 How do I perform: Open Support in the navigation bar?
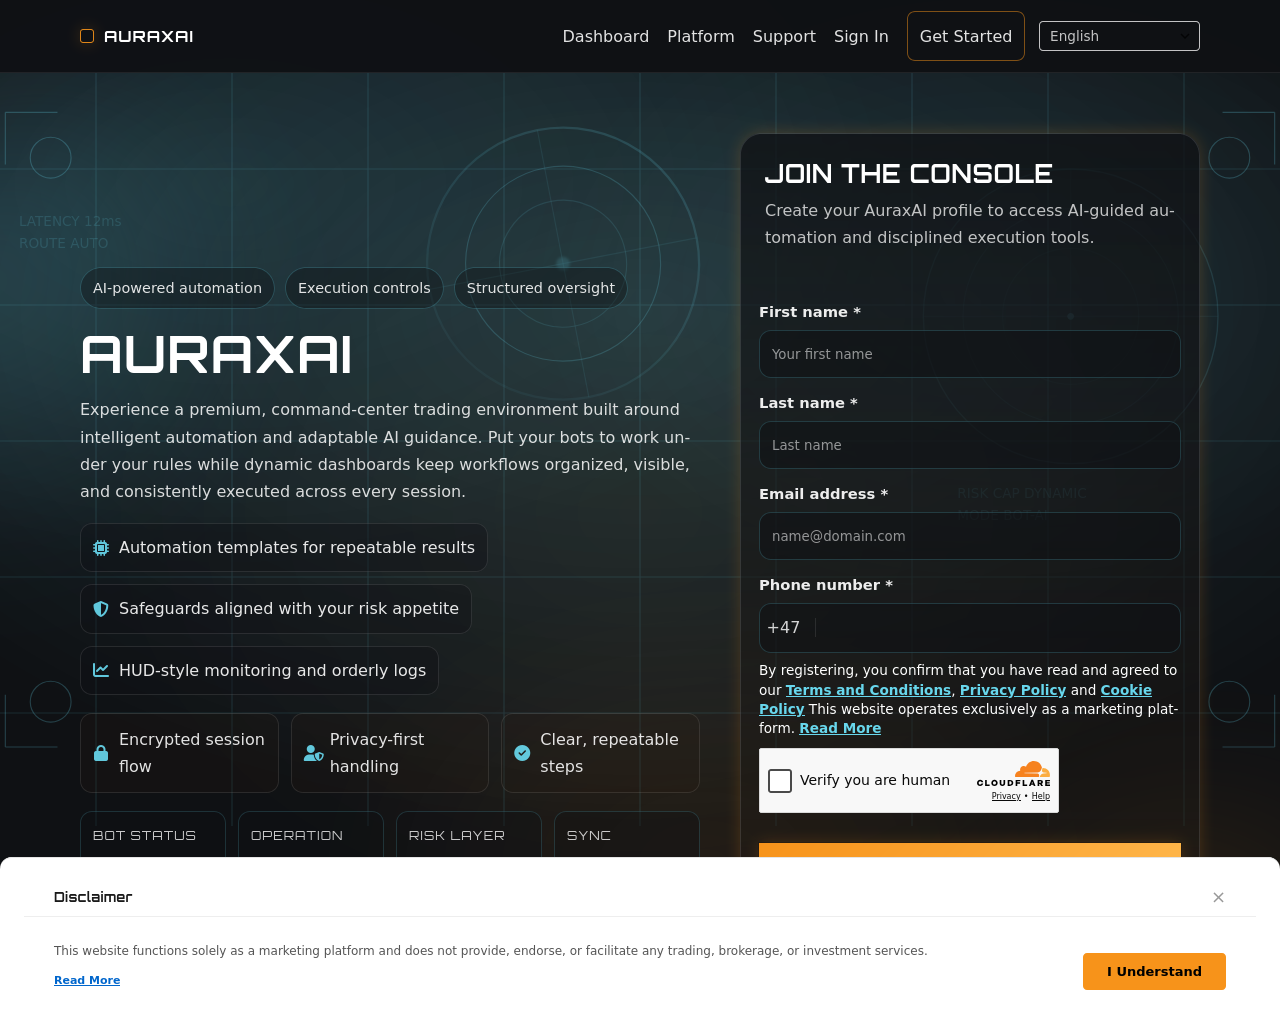pos(784,36)
